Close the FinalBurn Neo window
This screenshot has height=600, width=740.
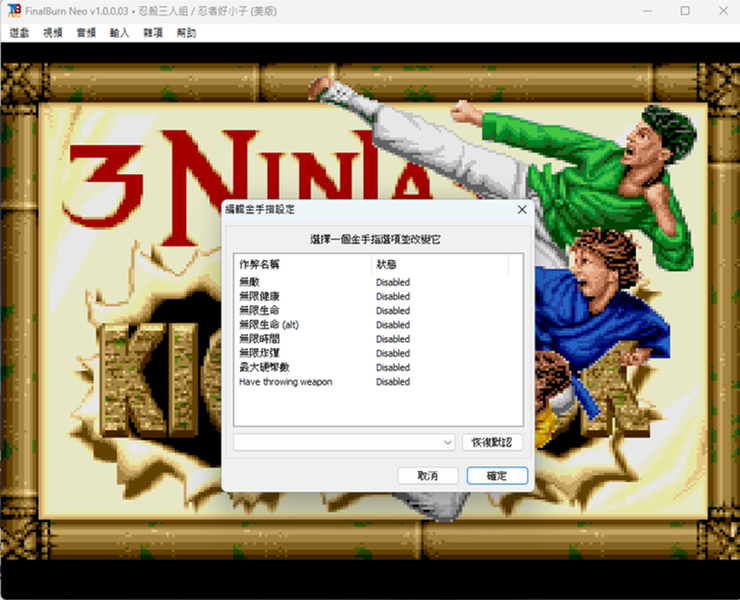pyautogui.click(x=723, y=10)
